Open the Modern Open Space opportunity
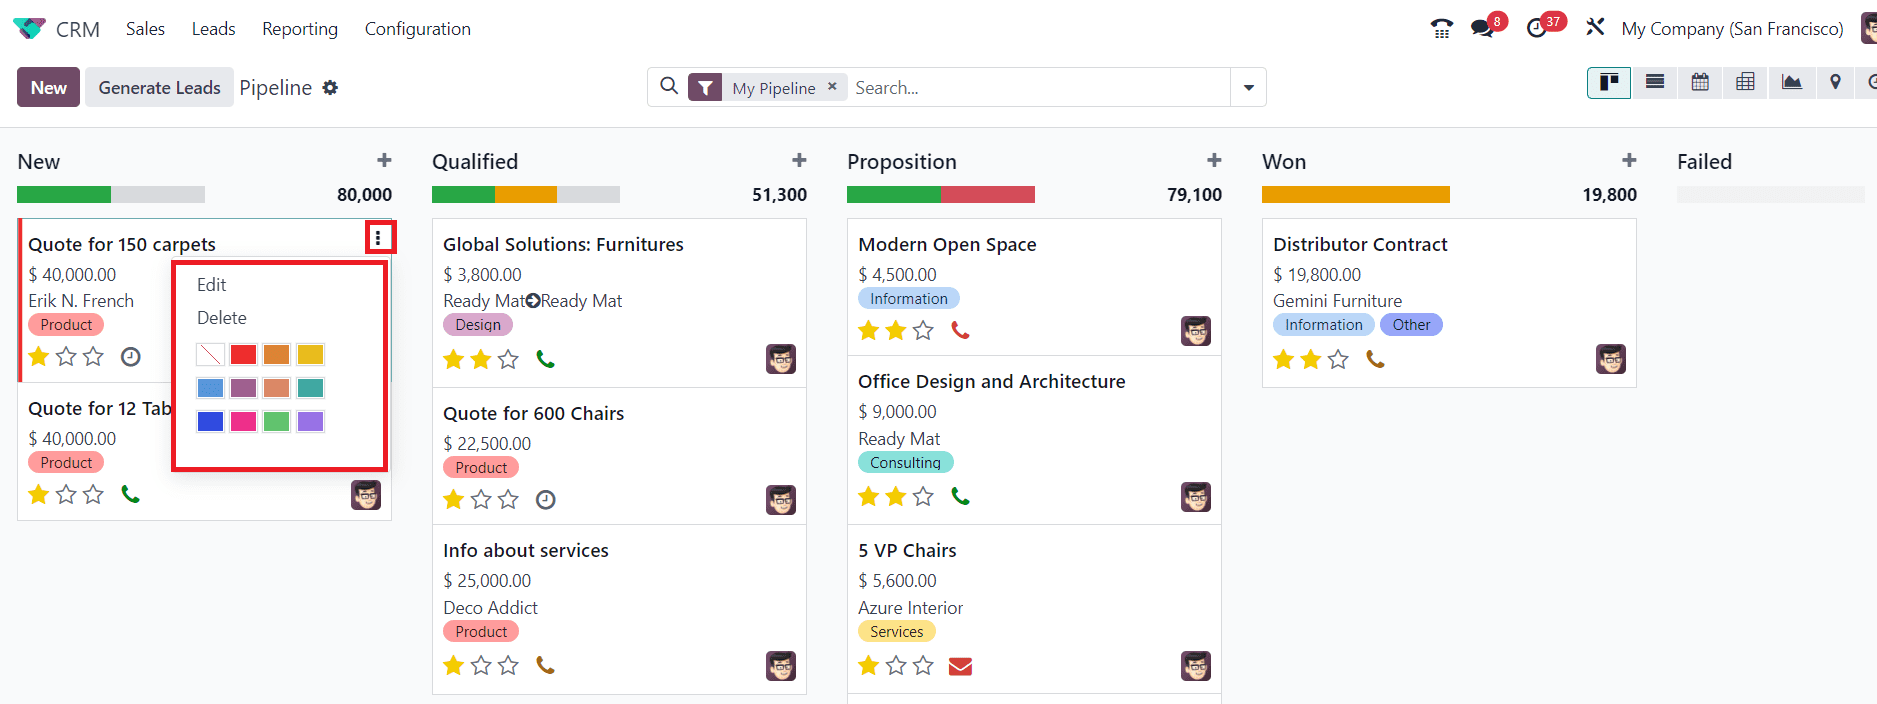The width and height of the screenshot is (1877, 704). (x=947, y=245)
